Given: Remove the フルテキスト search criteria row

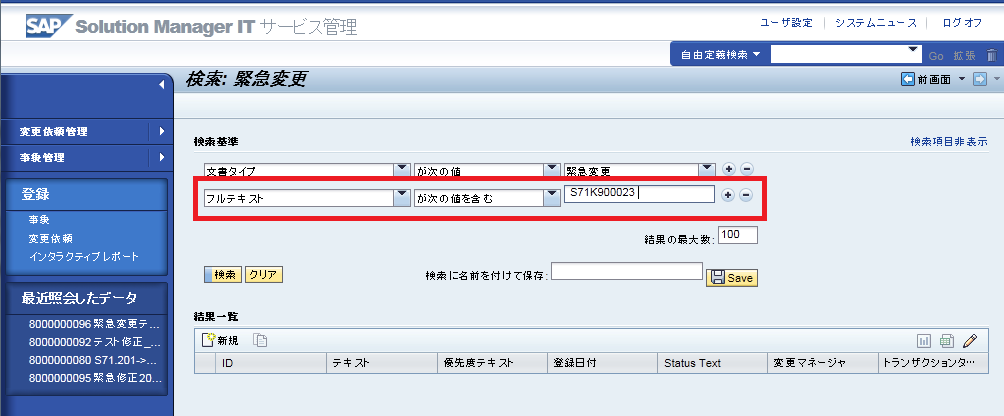Looking at the screenshot, I should click(746, 195).
